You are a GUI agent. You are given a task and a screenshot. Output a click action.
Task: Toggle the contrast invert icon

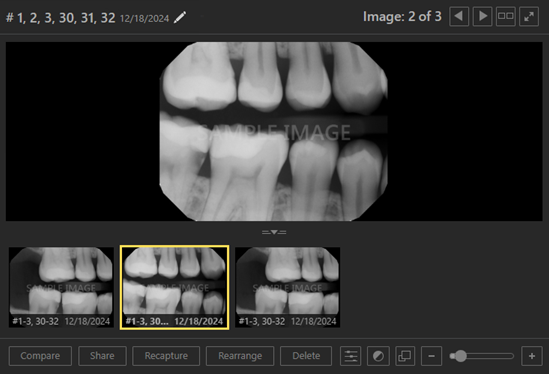click(x=378, y=356)
